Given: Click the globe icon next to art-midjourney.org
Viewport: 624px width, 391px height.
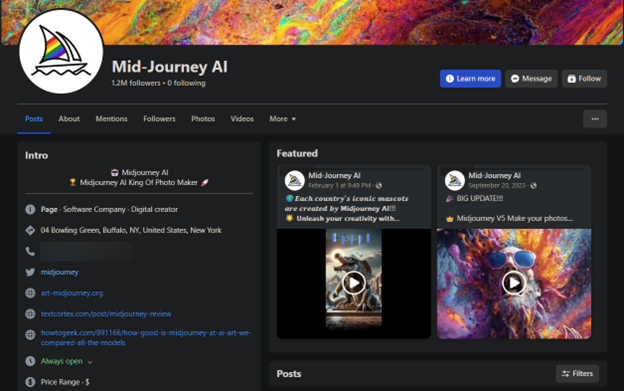Looking at the screenshot, I should tap(30, 293).
